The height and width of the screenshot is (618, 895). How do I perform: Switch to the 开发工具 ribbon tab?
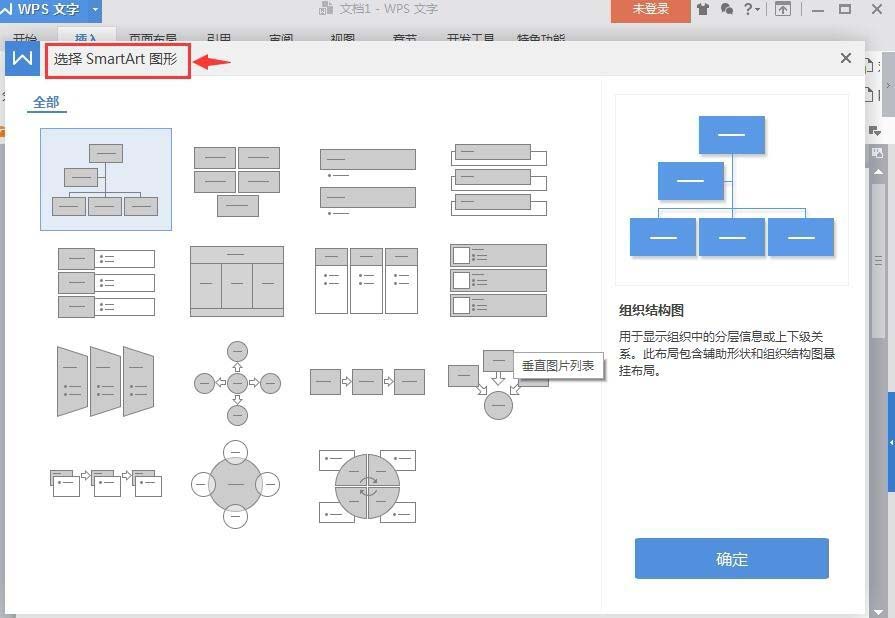coord(470,38)
